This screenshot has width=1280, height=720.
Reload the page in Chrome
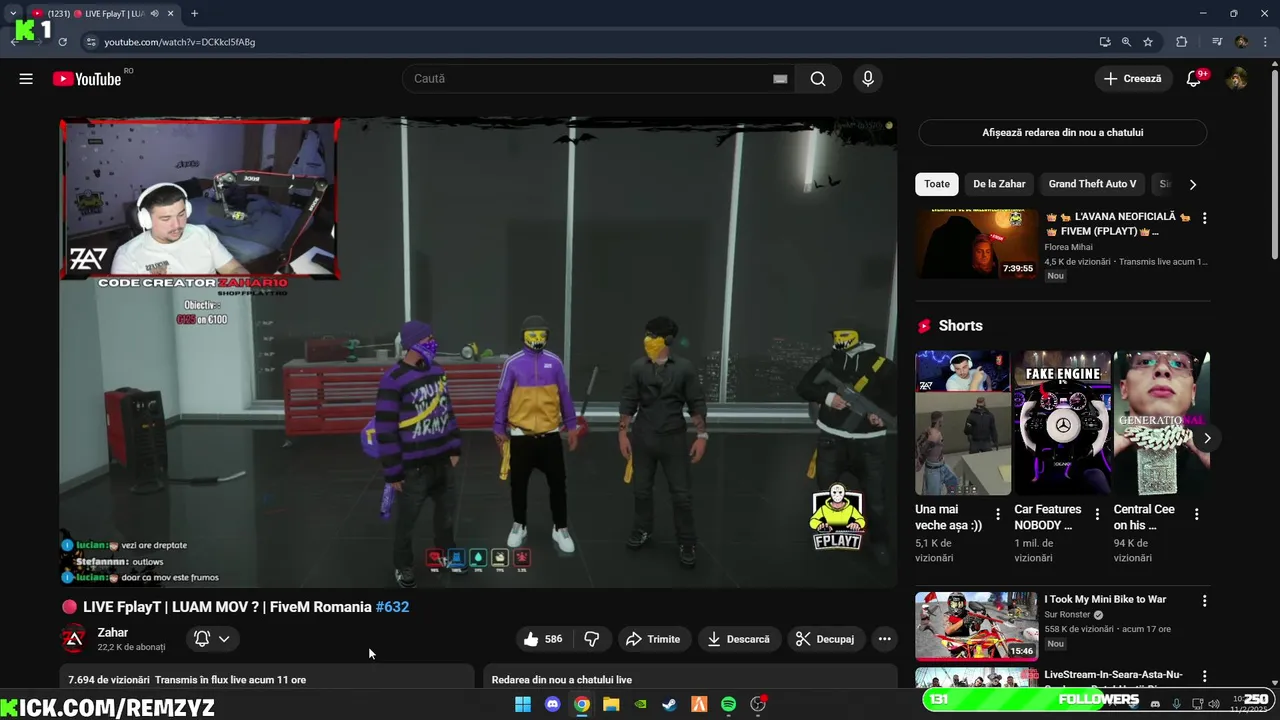tap(62, 42)
